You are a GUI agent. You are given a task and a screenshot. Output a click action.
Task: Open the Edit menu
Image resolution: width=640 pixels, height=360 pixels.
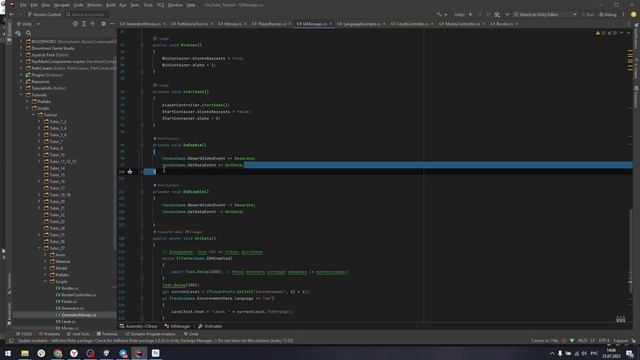point(34,5)
